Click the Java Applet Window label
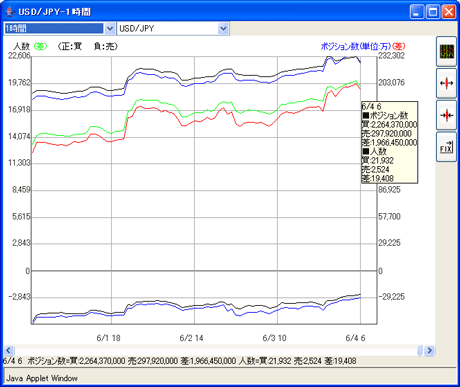This screenshot has height=387, width=460. pos(42,378)
